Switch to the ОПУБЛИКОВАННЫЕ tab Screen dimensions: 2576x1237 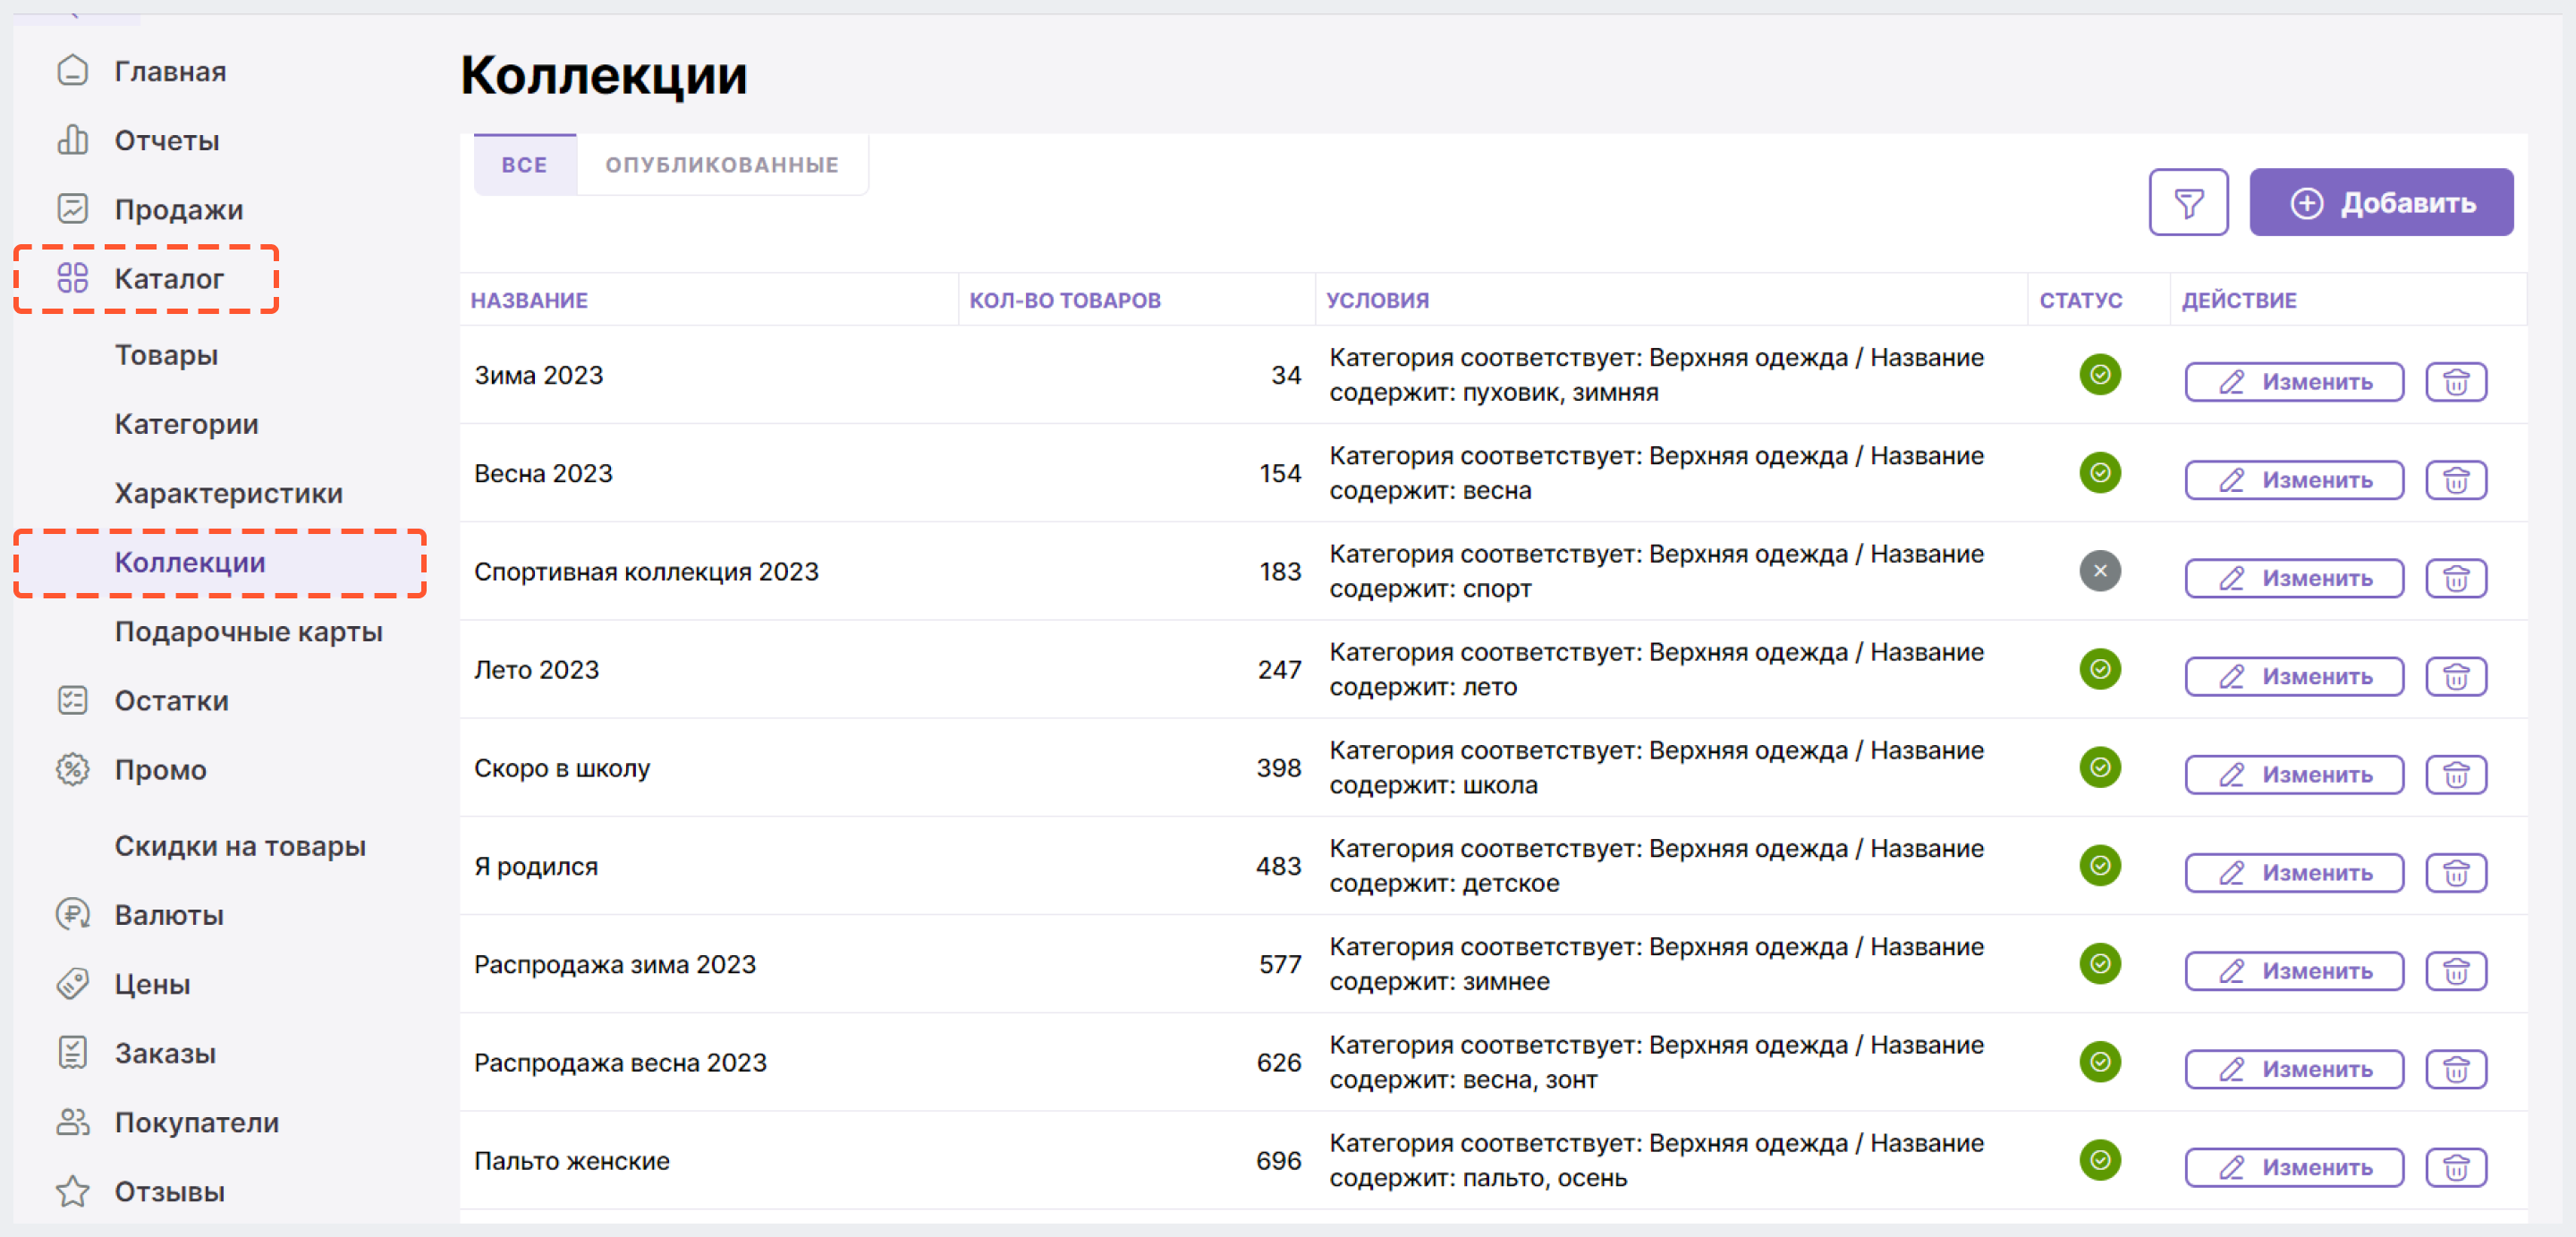tap(722, 164)
